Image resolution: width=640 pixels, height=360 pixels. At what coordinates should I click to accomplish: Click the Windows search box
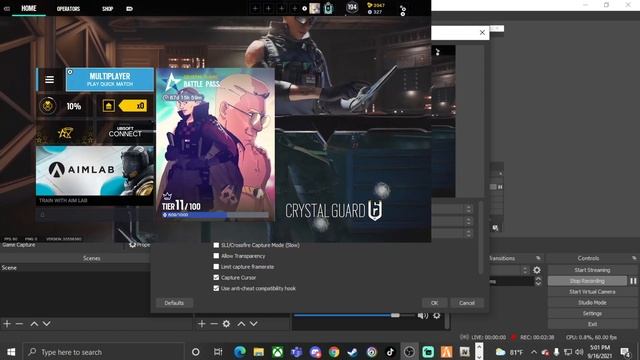point(103,352)
